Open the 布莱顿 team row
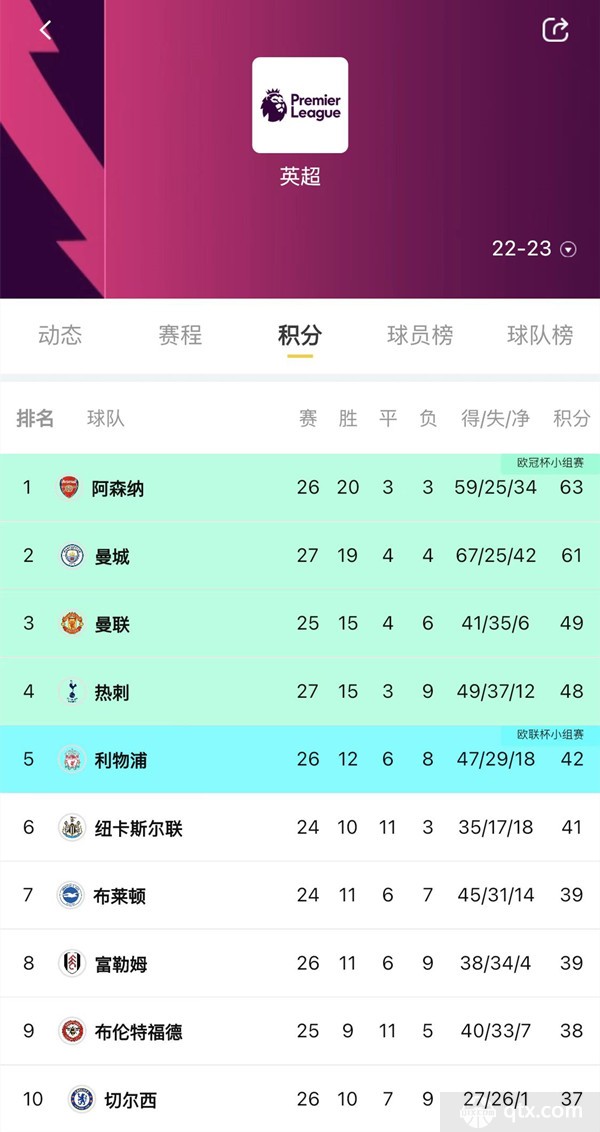The image size is (600, 1132). pyautogui.click(x=300, y=895)
